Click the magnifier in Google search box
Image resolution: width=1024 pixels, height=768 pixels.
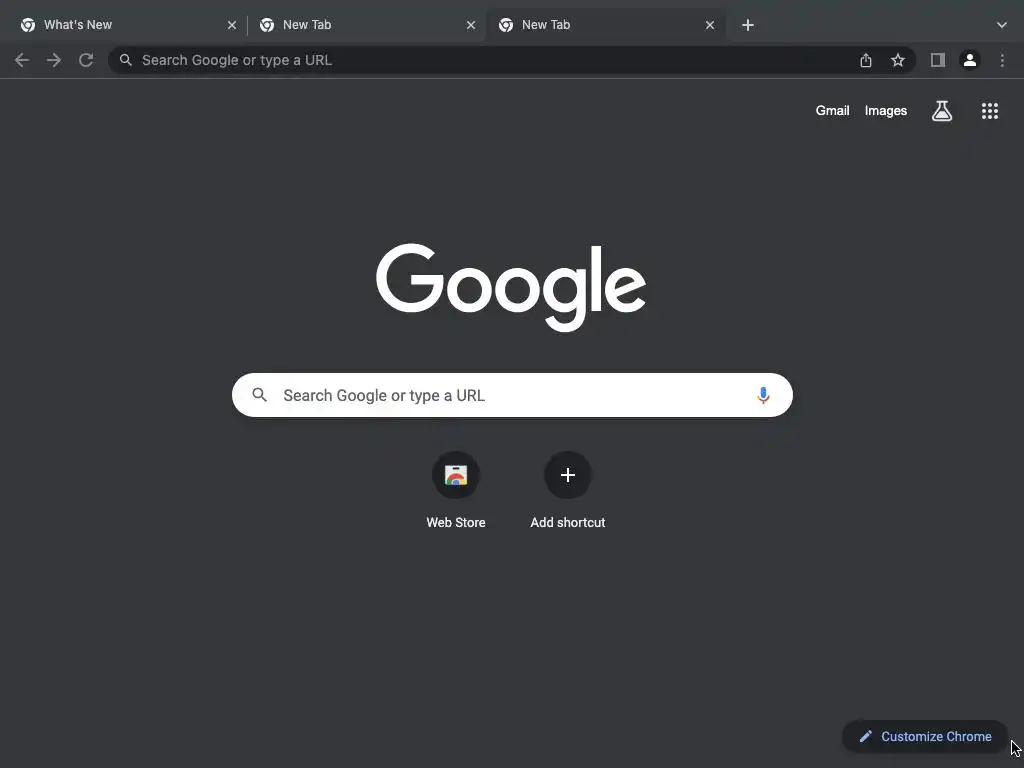tap(259, 395)
